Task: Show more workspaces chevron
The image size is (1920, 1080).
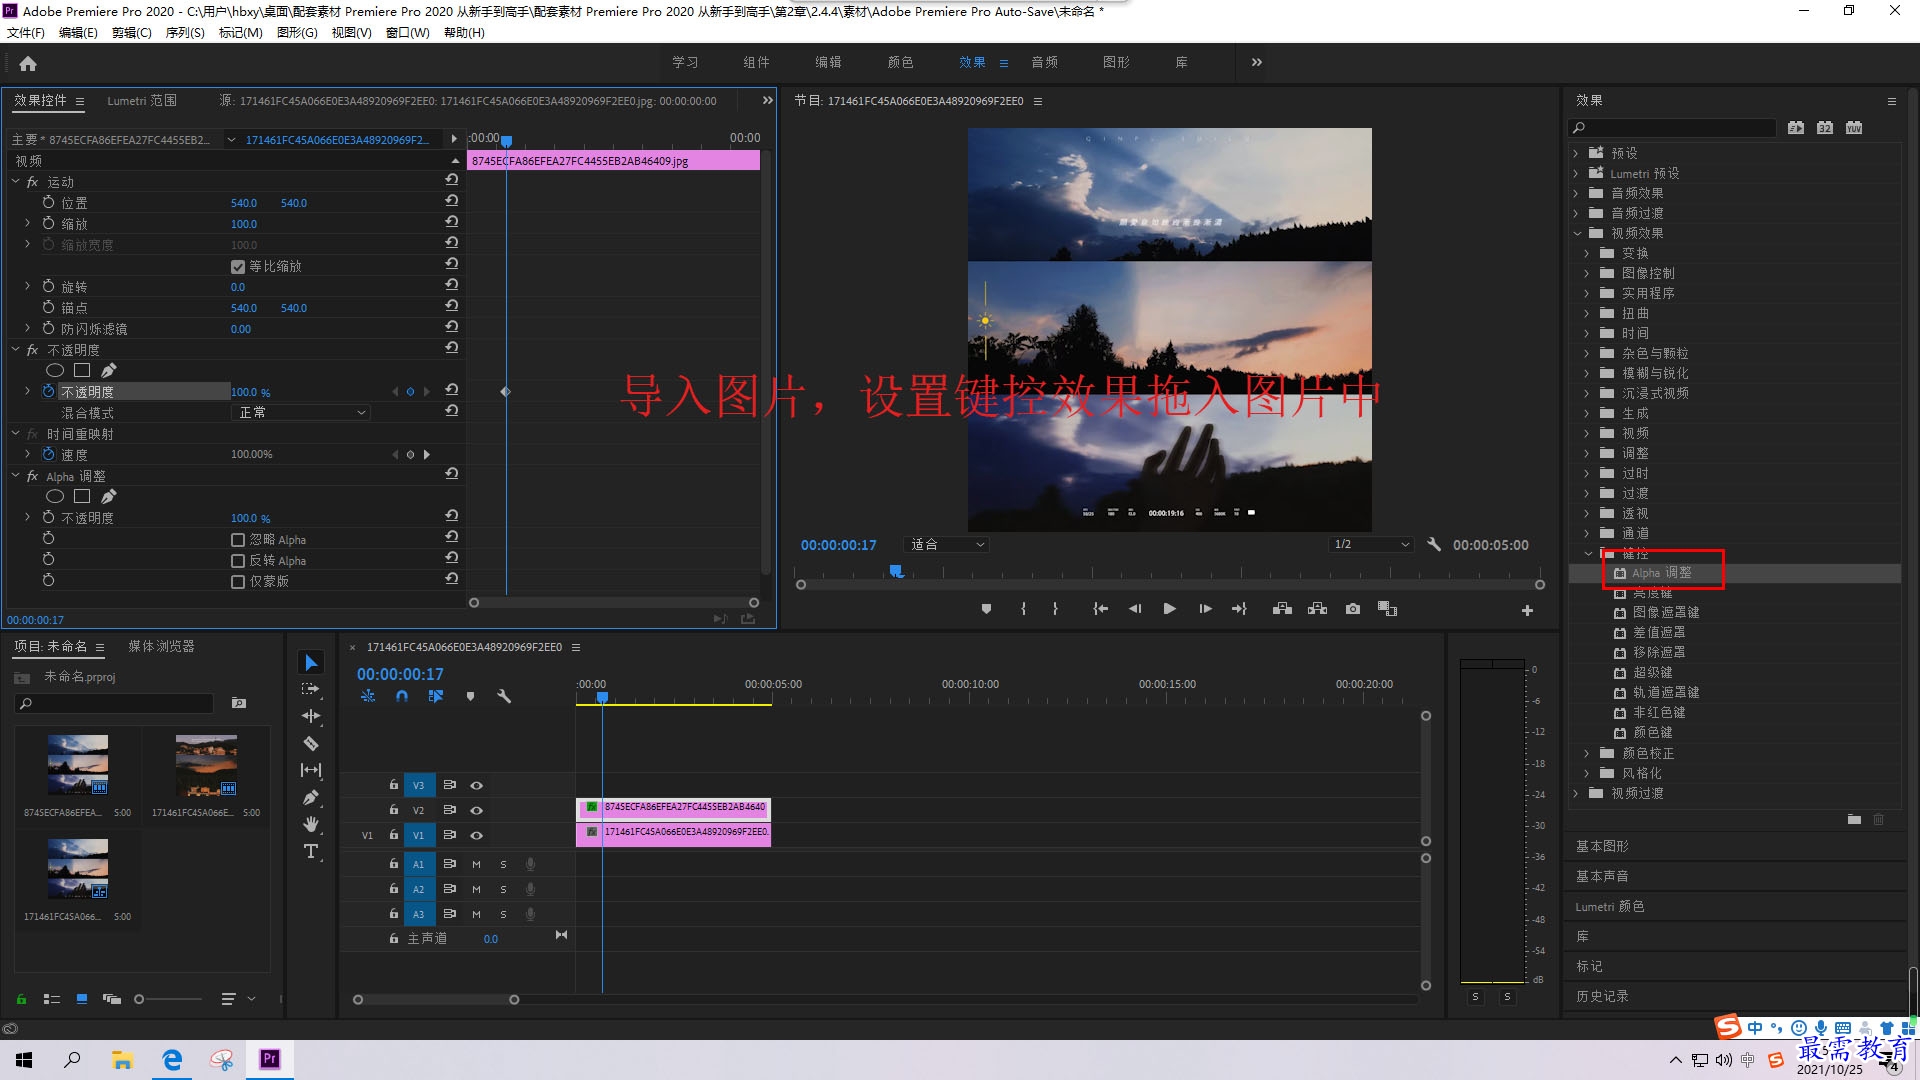Action: 1256,62
